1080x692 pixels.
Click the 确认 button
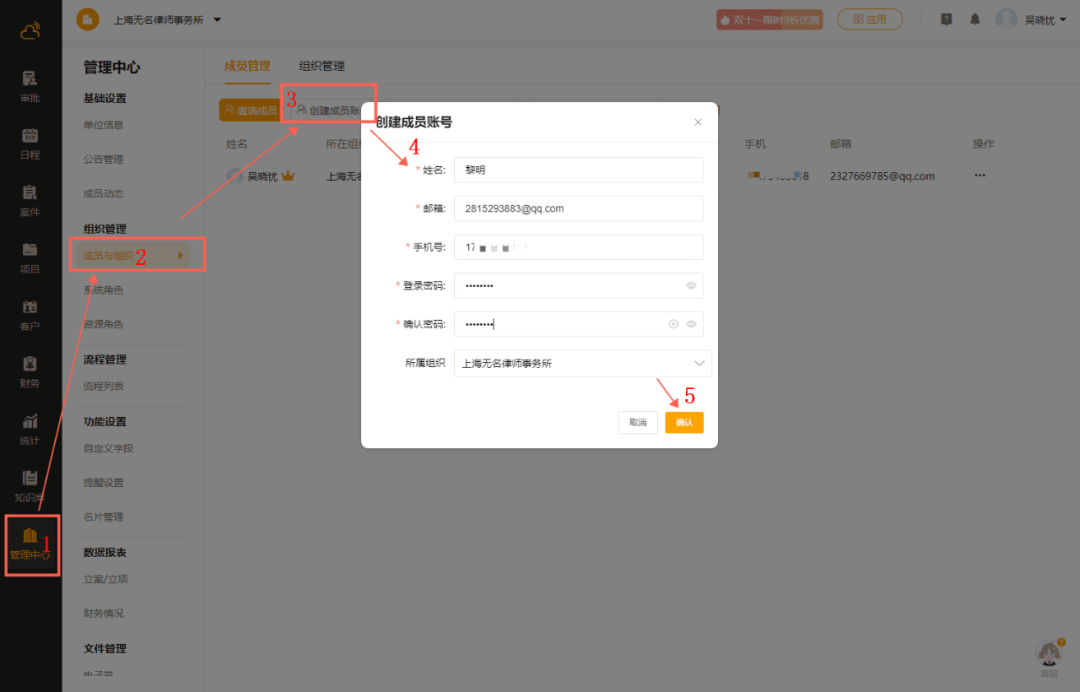click(684, 423)
